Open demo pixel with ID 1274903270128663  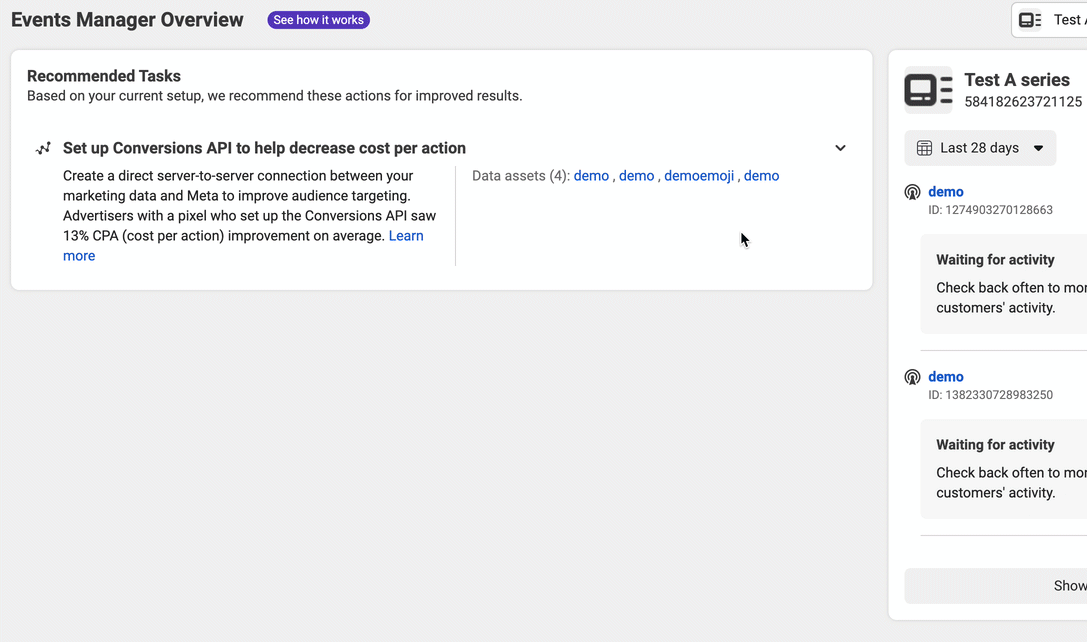tap(946, 192)
